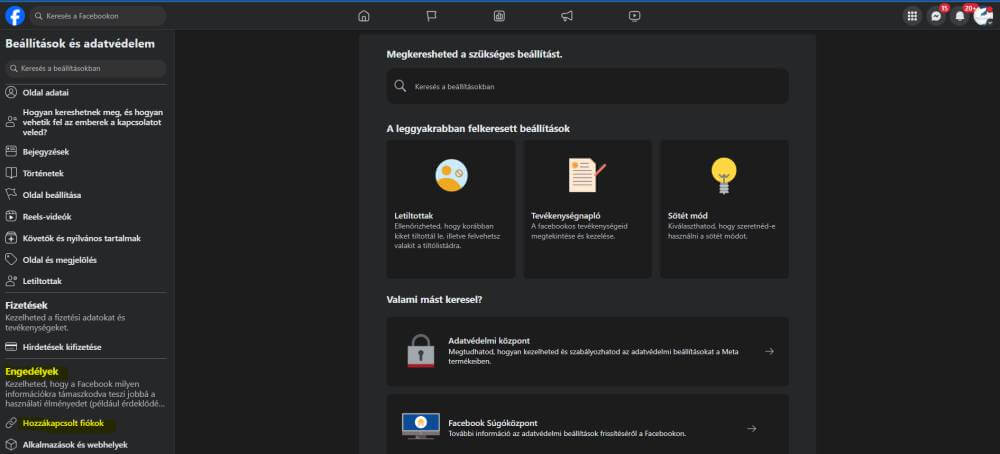
Task: Click the Alkalmazások és webhelyek cube icon
Action: tap(11, 444)
